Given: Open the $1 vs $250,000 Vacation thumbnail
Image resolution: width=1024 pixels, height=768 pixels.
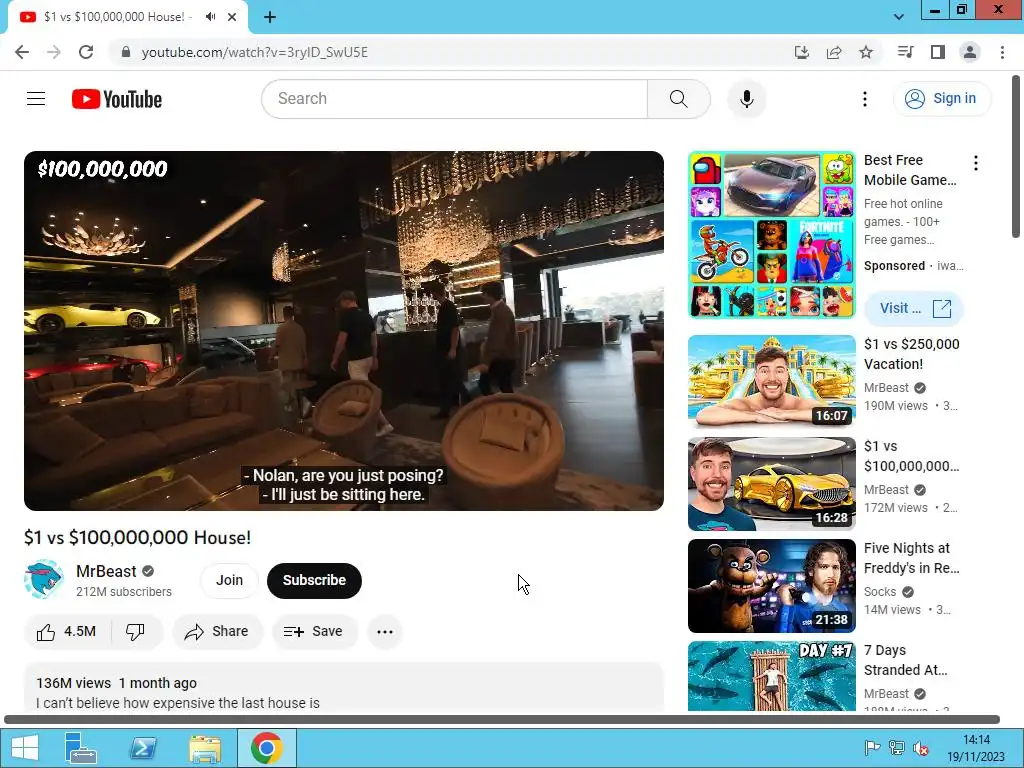Looking at the screenshot, I should pos(771,381).
